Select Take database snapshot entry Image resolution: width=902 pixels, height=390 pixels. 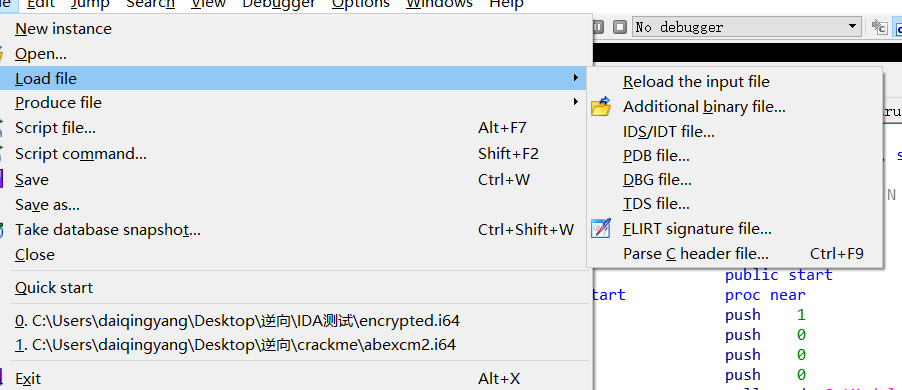coord(108,230)
